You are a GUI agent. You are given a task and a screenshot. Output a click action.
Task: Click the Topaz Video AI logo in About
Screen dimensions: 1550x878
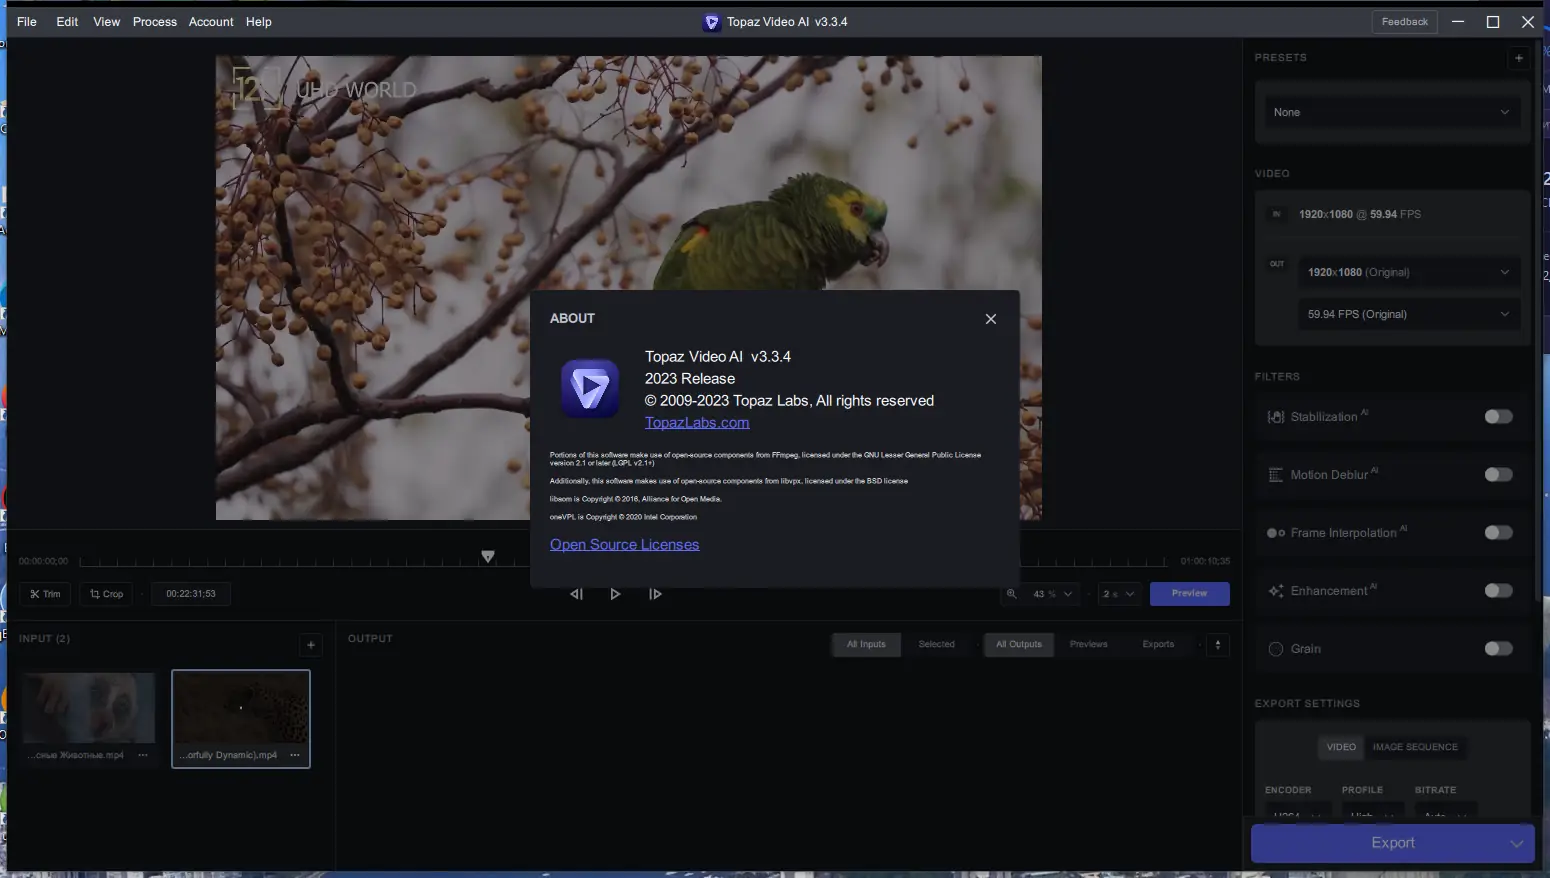pos(590,389)
